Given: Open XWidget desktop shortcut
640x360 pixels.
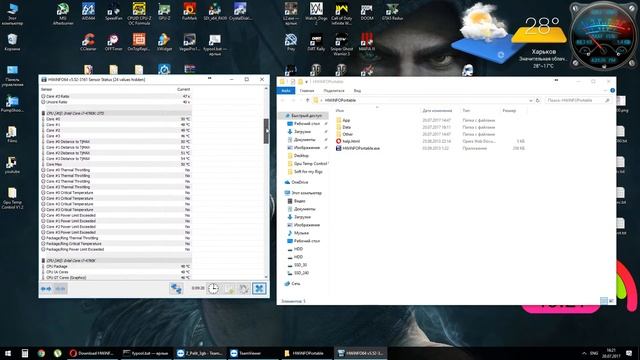Looking at the screenshot, I should (x=164, y=42).
